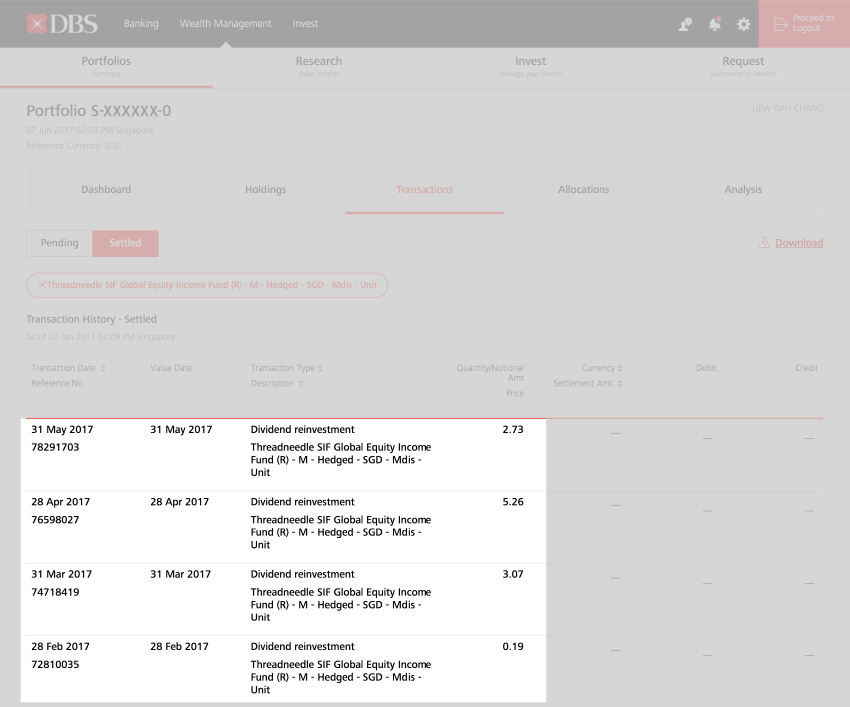The image size is (850, 707).
Task: Go to the Research Asian Insights tab
Action: coord(319,67)
